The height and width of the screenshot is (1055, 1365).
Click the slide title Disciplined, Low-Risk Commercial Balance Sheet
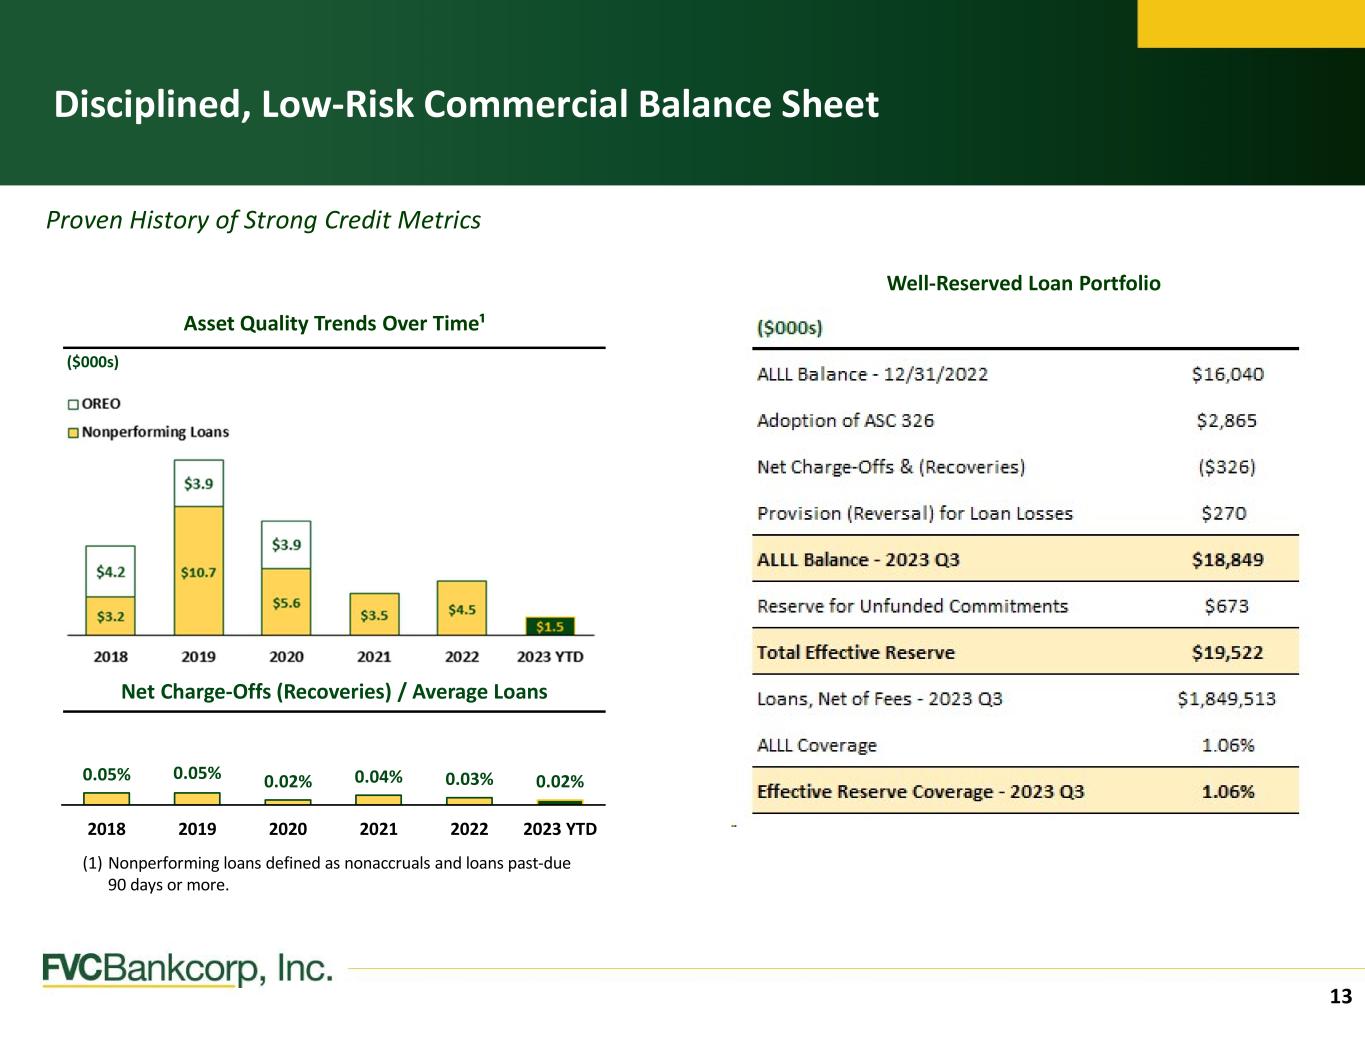[466, 104]
